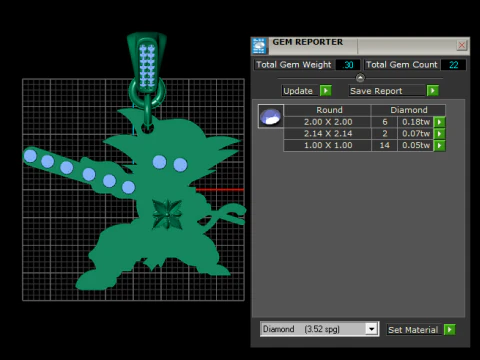This screenshot has height=360, width=480.
Task: Click the Round column header
Action: coord(329,110)
